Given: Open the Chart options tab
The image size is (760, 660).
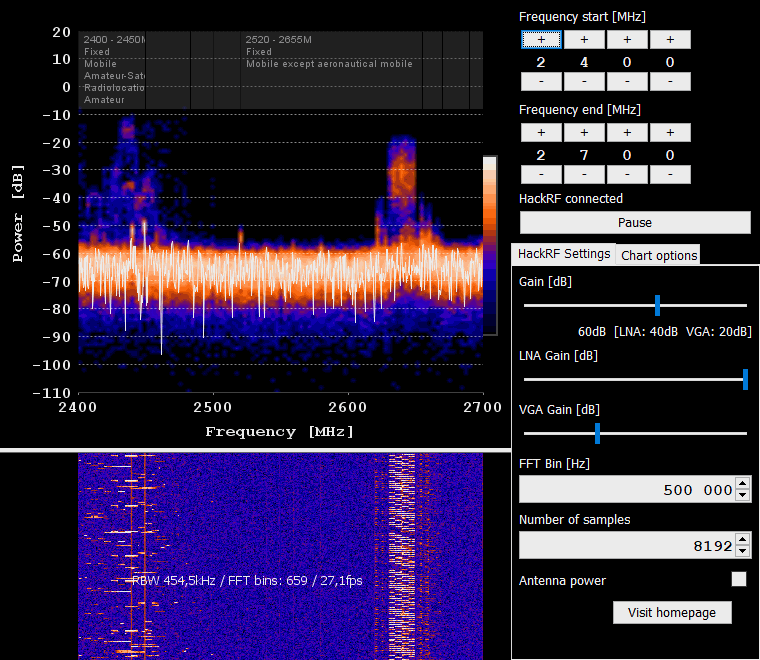Looking at the screenshot, I should [x=659, y=255].
